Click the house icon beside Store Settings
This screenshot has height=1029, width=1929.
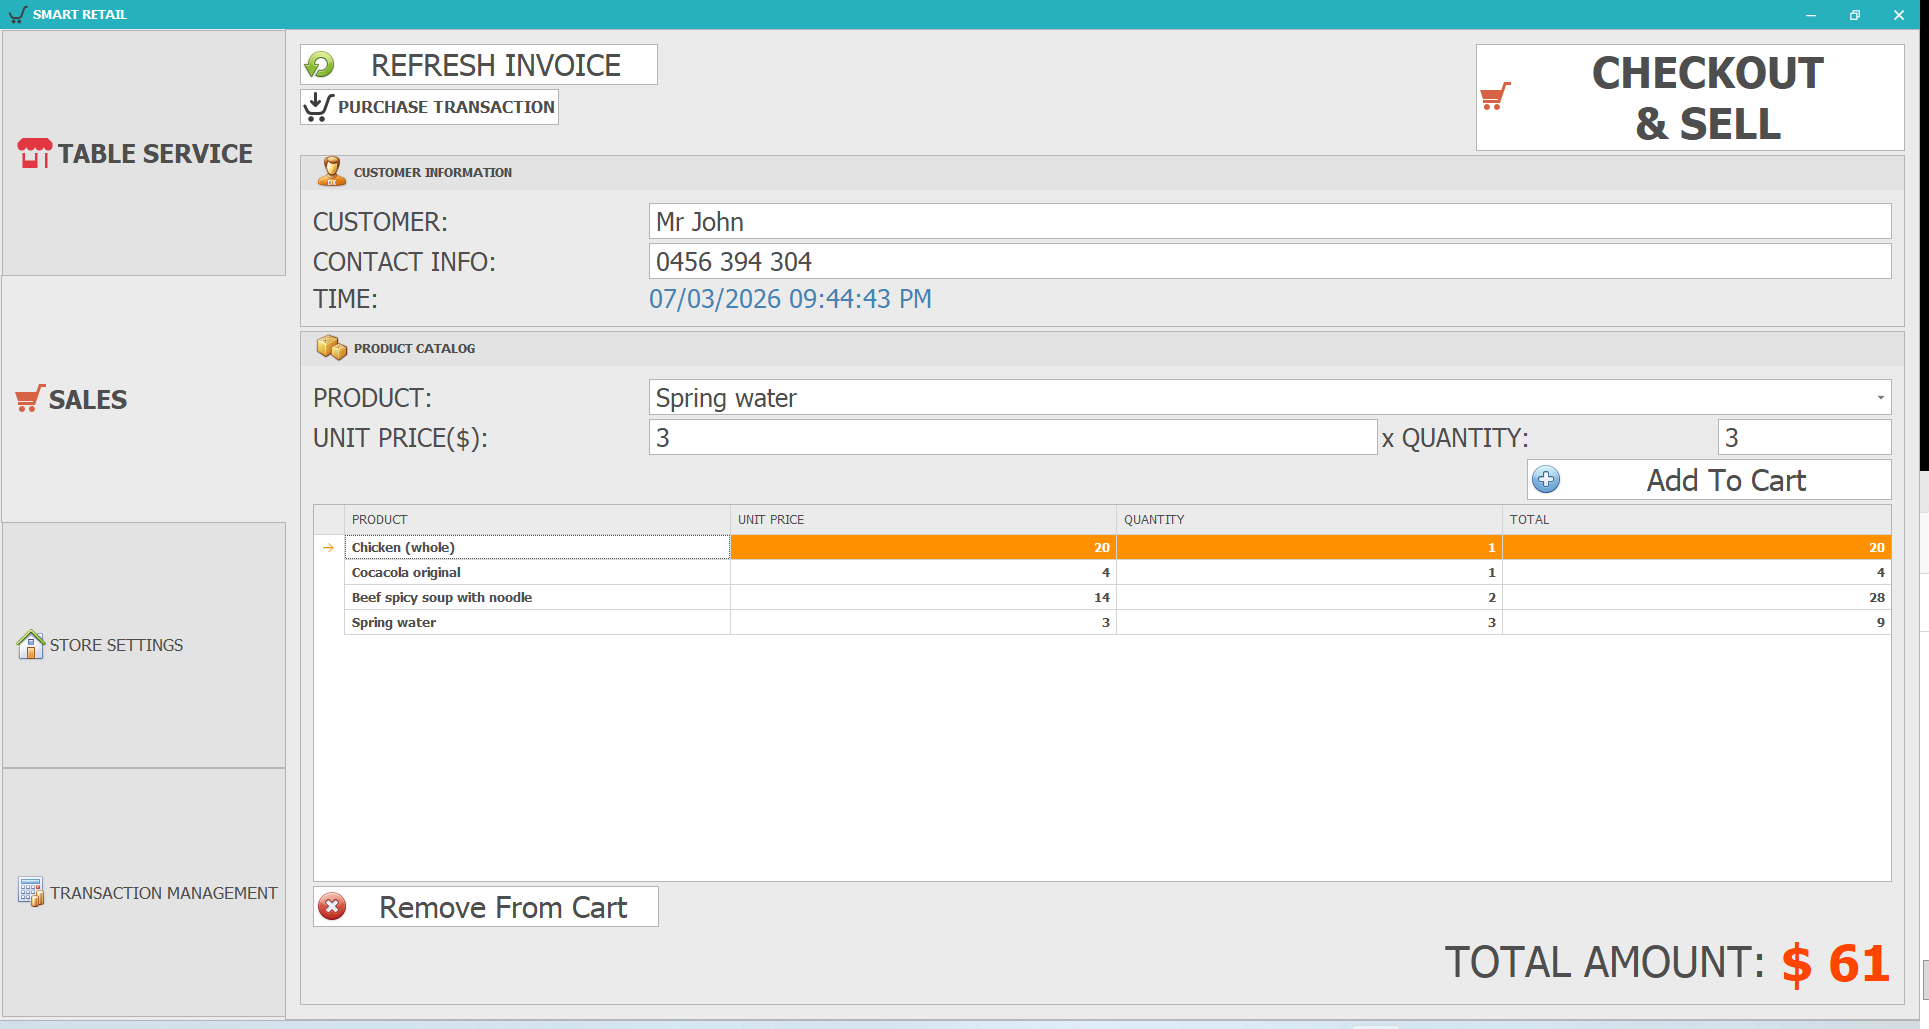coord(30,644)
